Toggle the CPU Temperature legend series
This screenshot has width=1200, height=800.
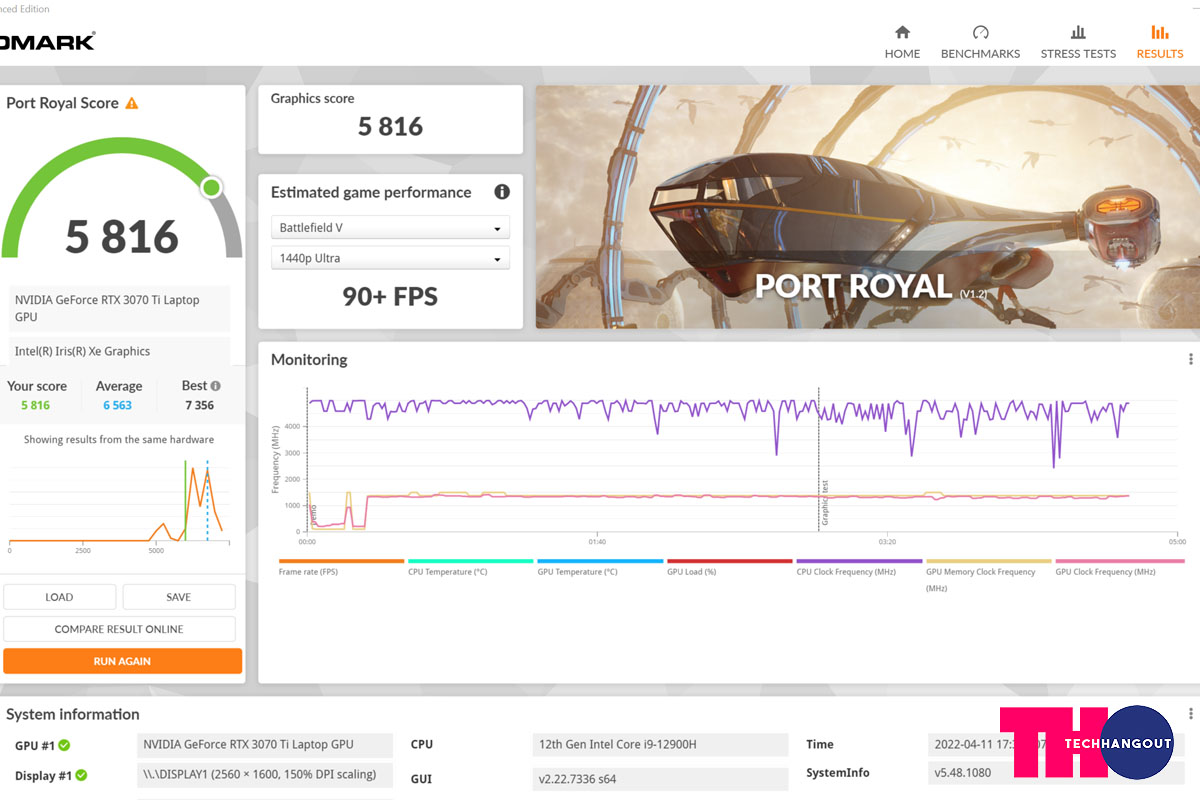pos(470,567)
